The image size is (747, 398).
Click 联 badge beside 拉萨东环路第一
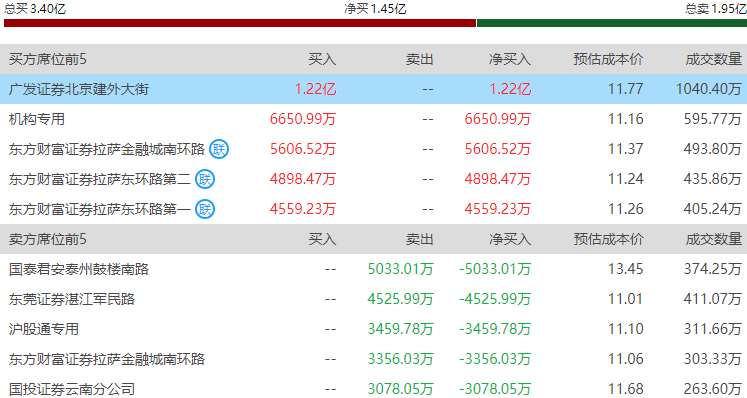[205, 209]
